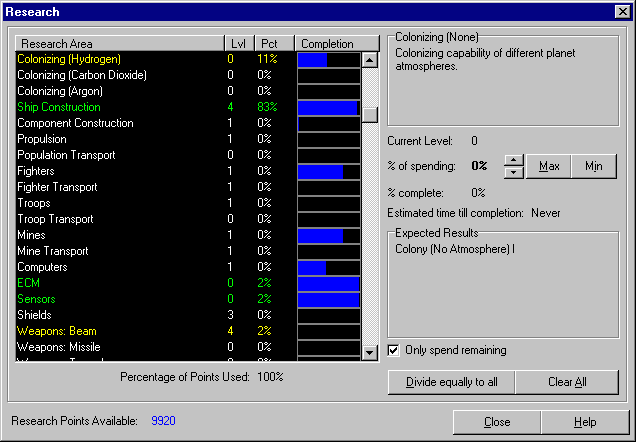The height and width of the screenshot is (442, 636).
Task: Select Population Transport research area
Action: pos(189,155)
